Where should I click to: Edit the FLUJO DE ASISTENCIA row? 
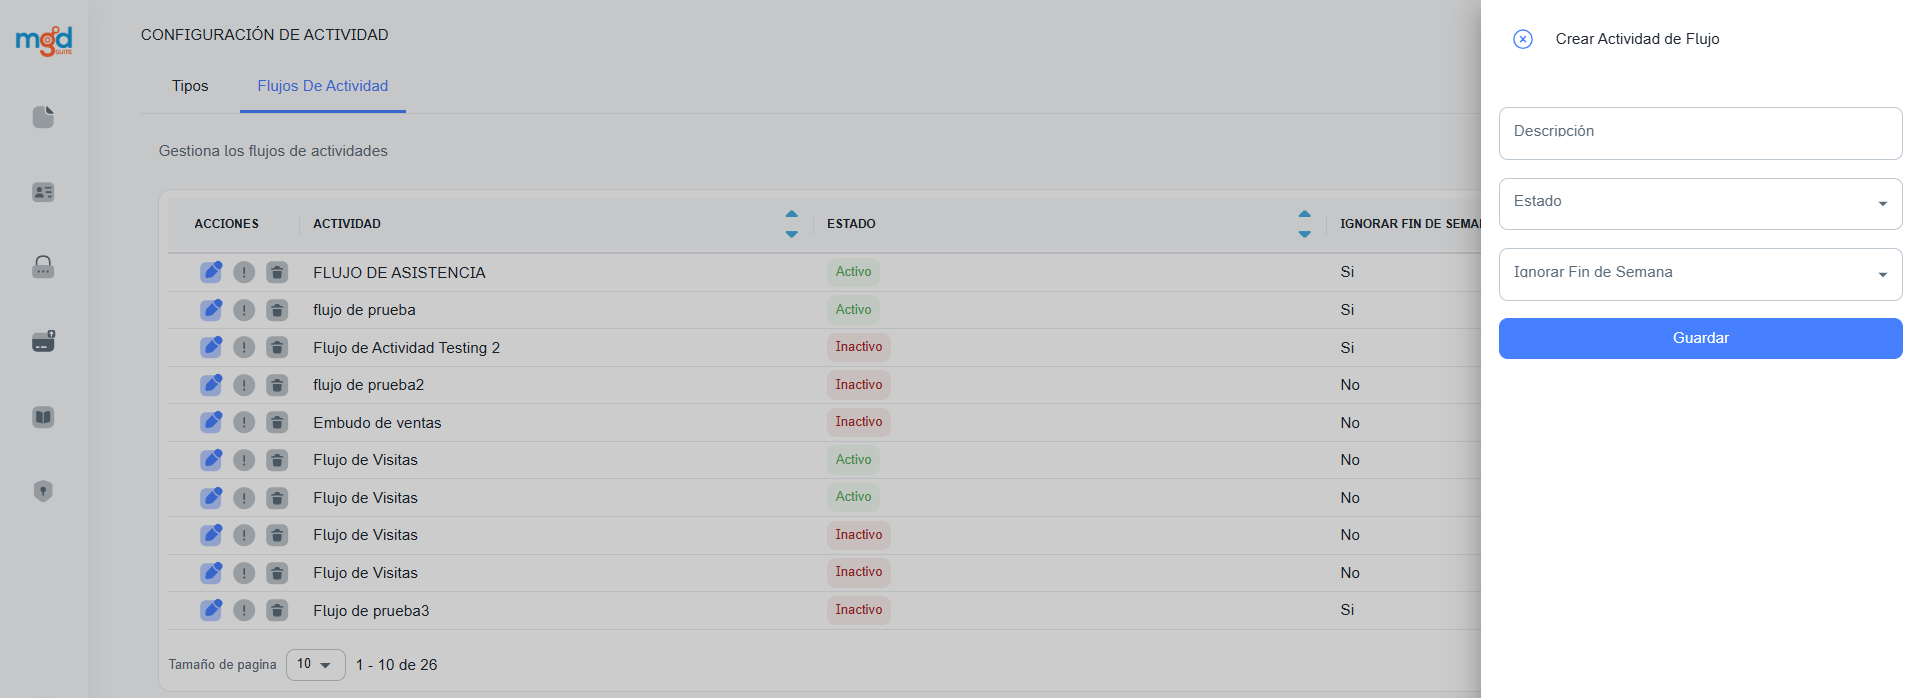211,272
